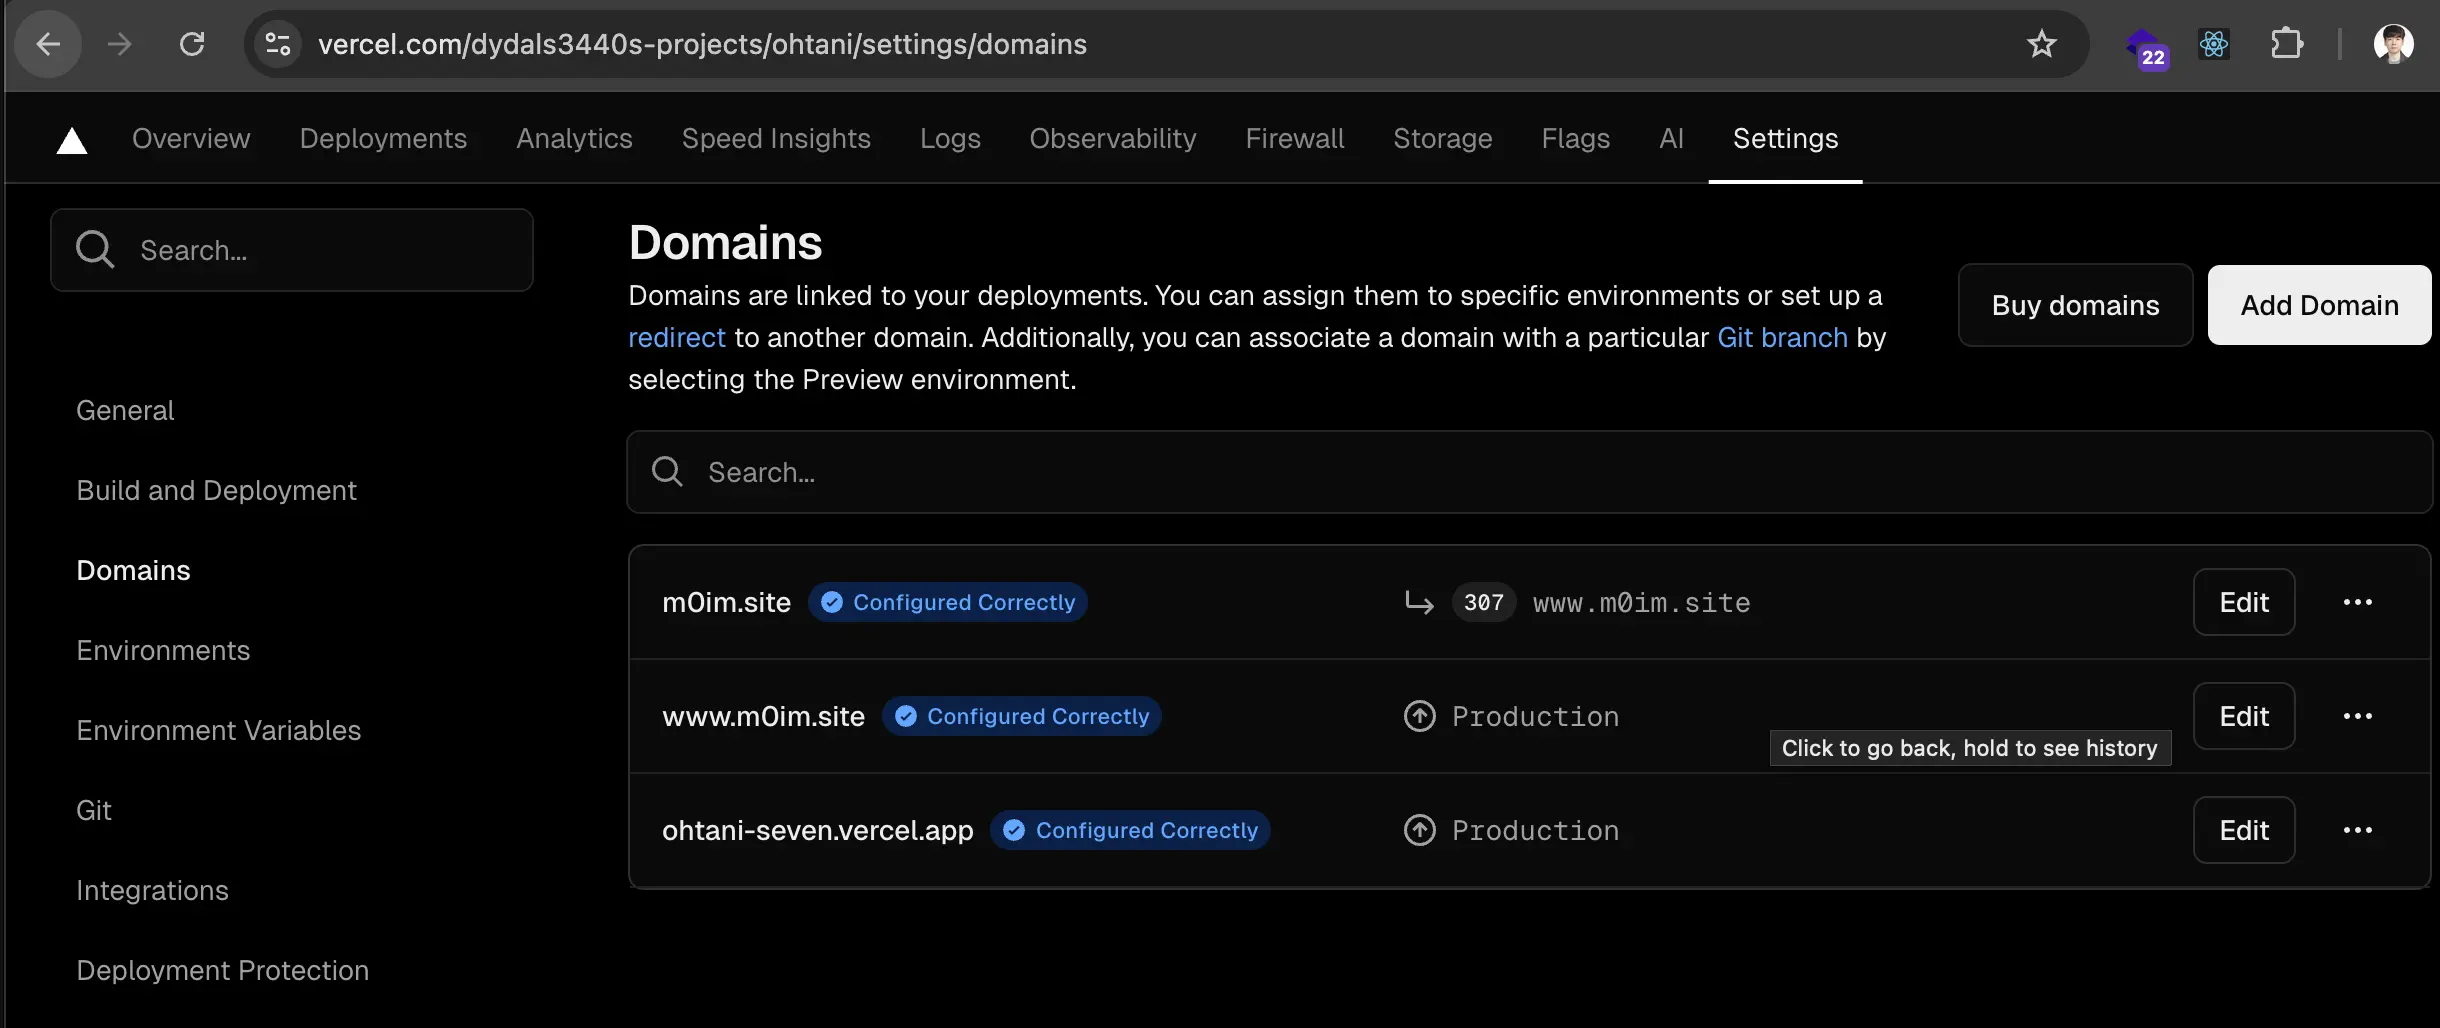Click the Buy domains button

[2075, 305]
